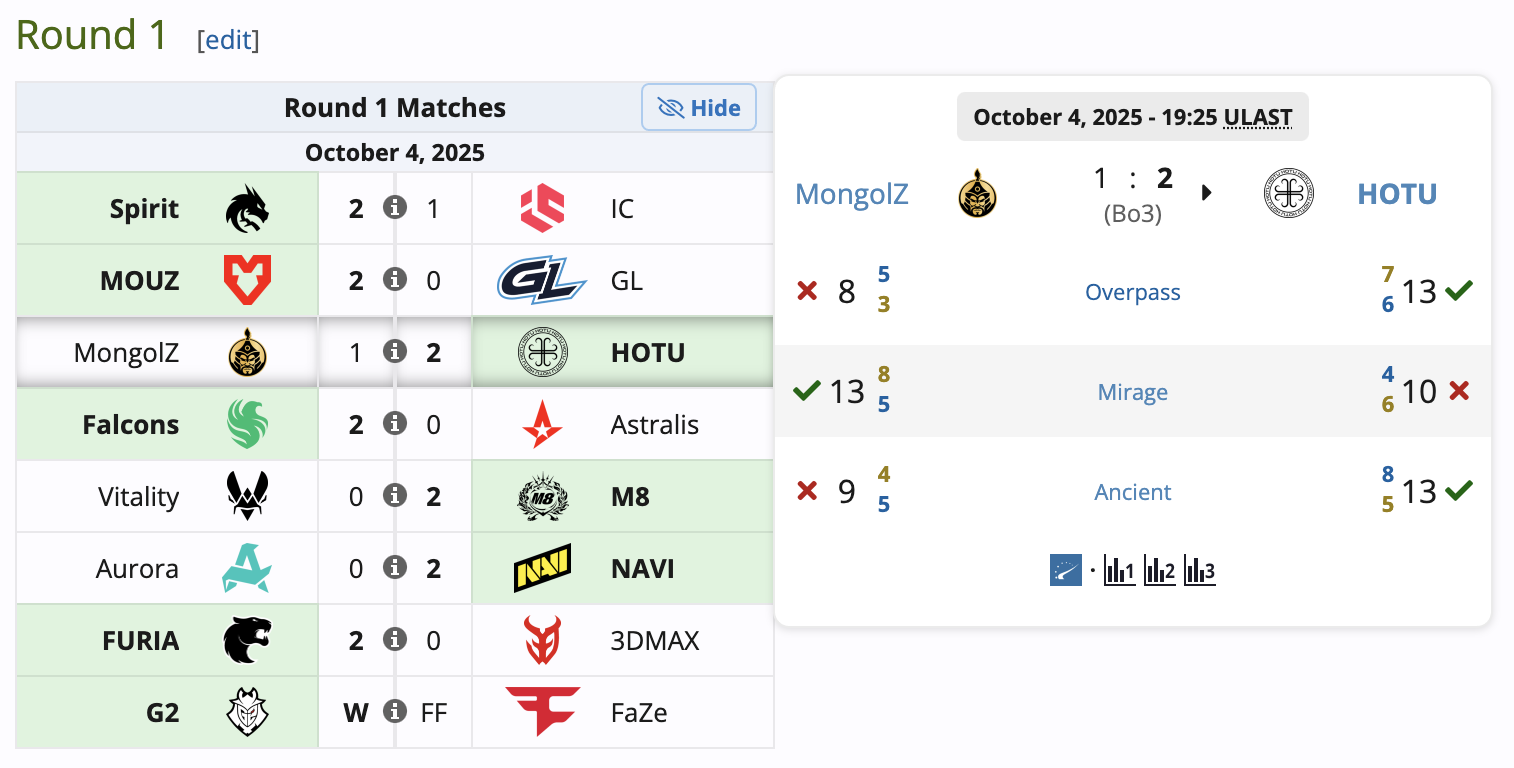
Task: Click the MOUZ team logo
Action: click(x=247, y=280)
